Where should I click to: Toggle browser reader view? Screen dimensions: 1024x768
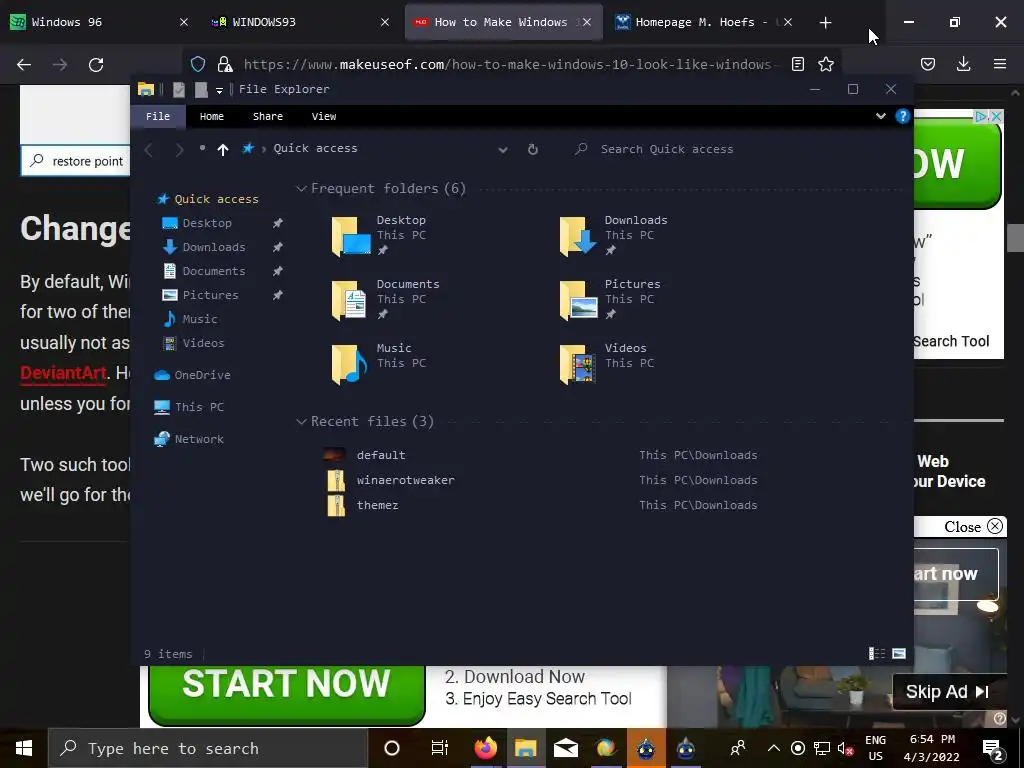point(797,64)
